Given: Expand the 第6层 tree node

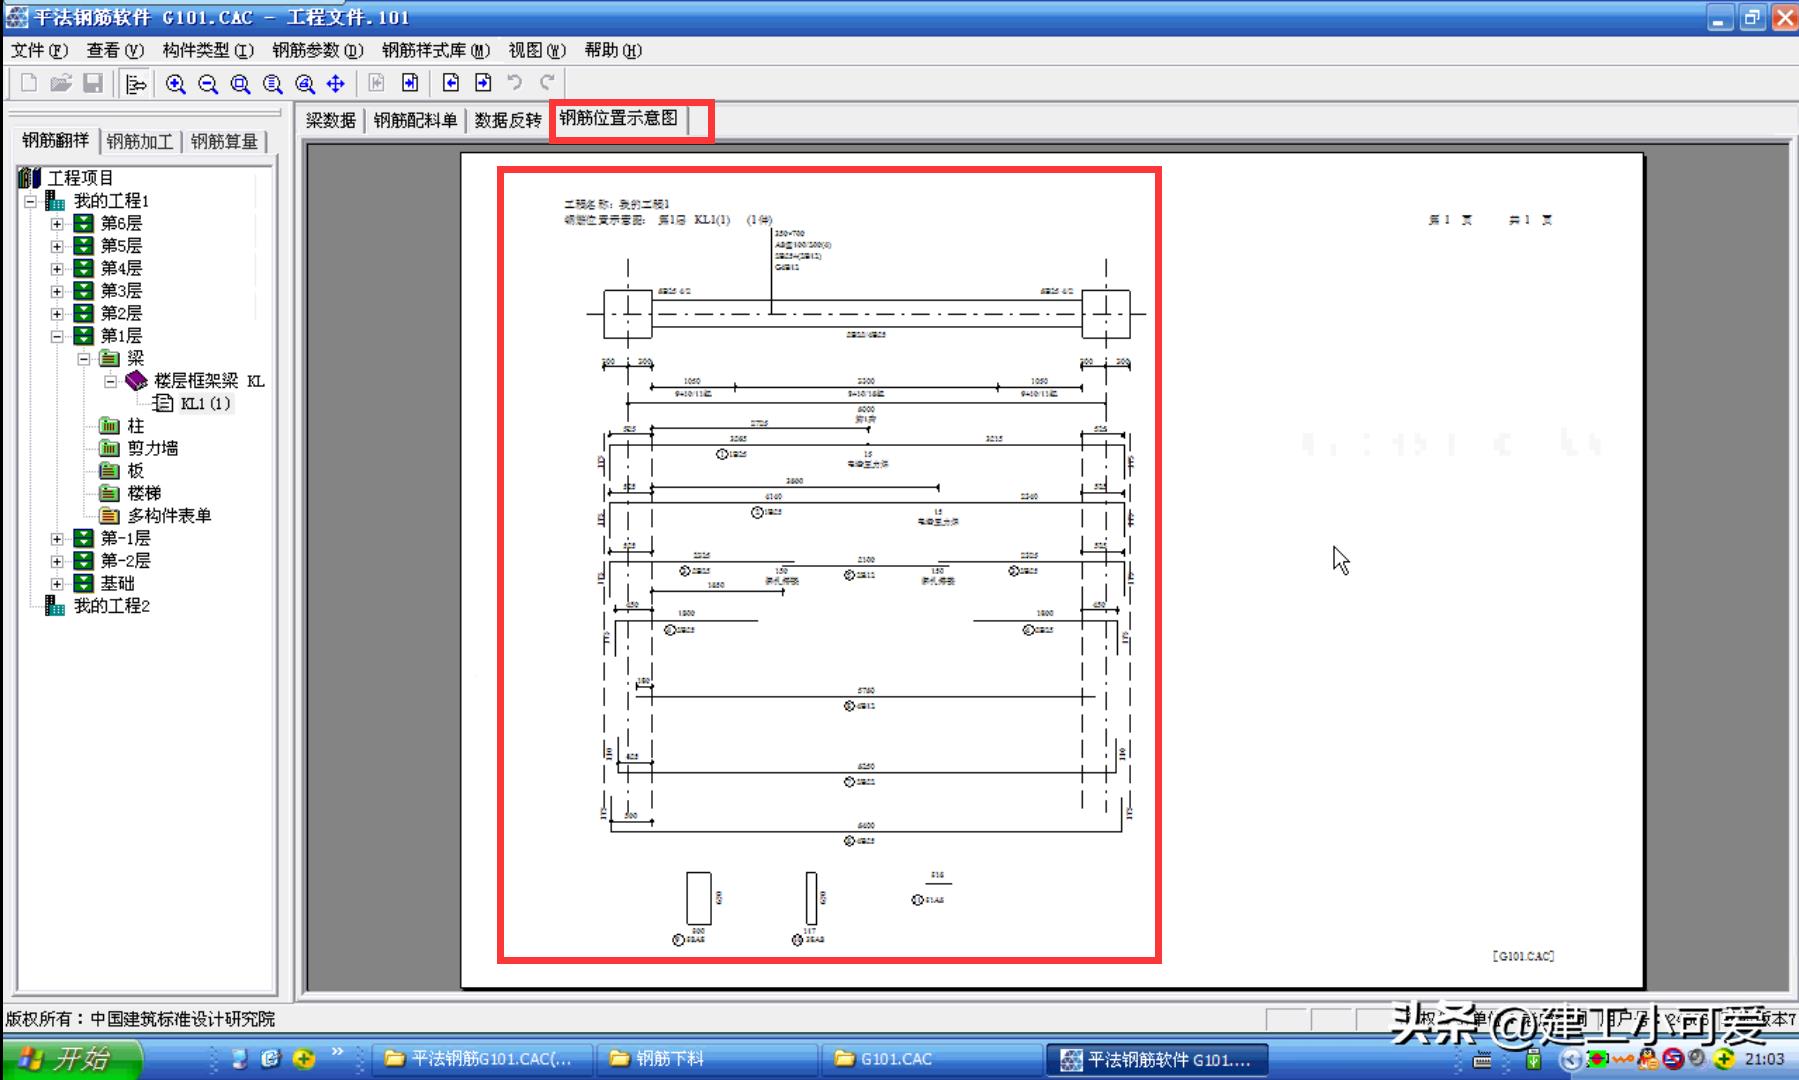Looking at the screenshot, I should point(57,224).
